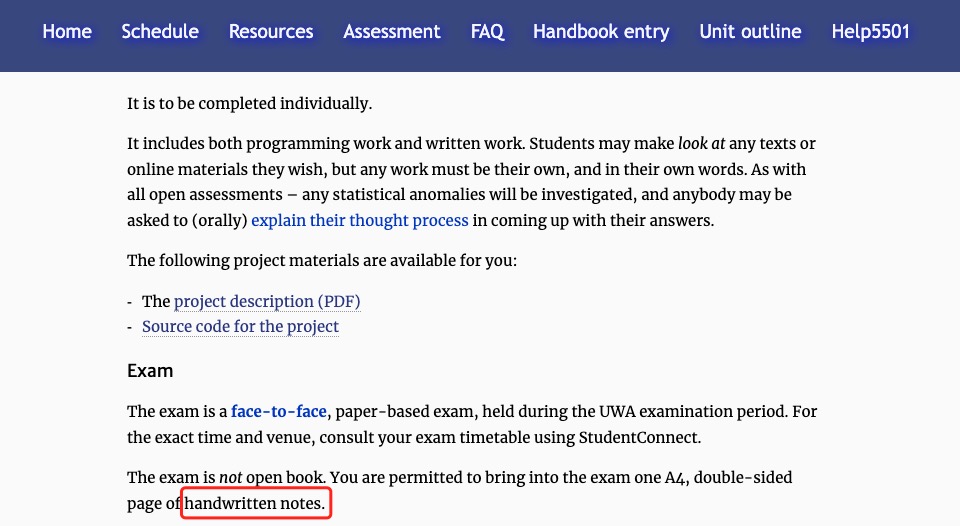This screenshot has height=526, width=960.
Task: Open the Resources nav item
Action: click(x=271, y=32)
